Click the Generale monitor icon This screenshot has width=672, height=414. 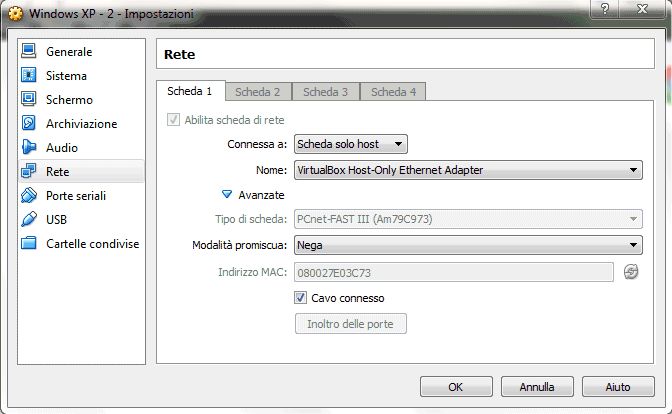[29, 51]
